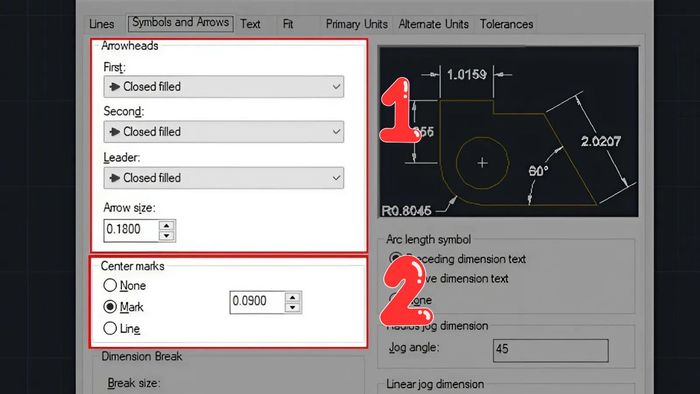The image size is (700, 394).
Task: Select Line for Center marks
Action: [x=121, y=329]
